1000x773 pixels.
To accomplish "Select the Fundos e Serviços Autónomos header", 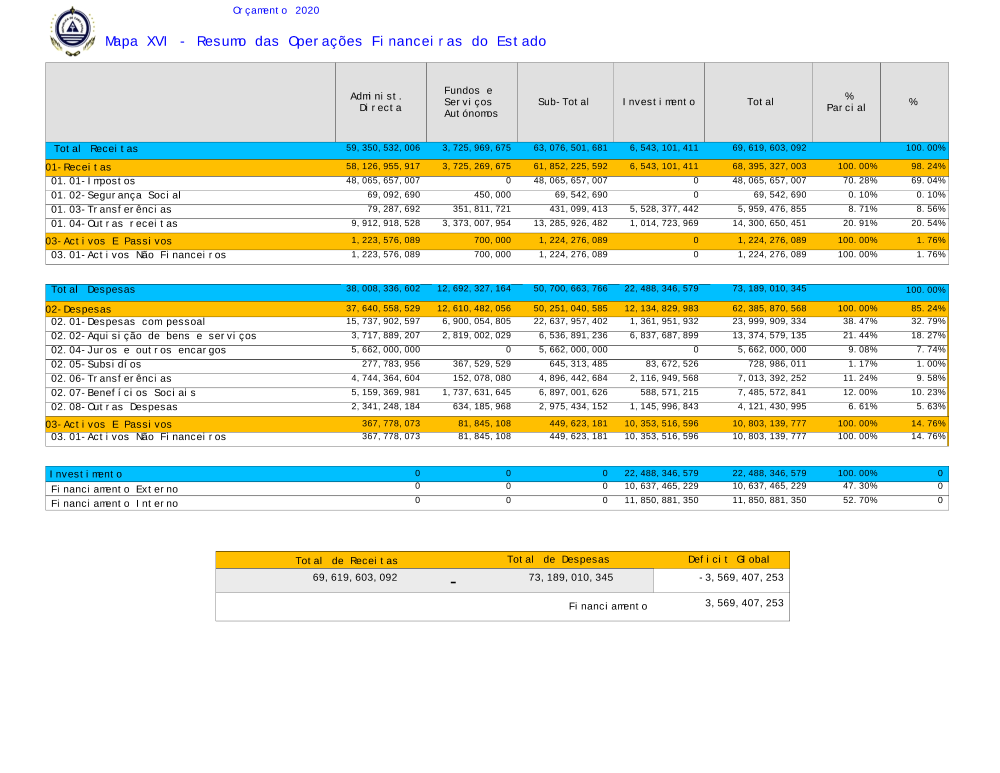I will click(471, 101).
